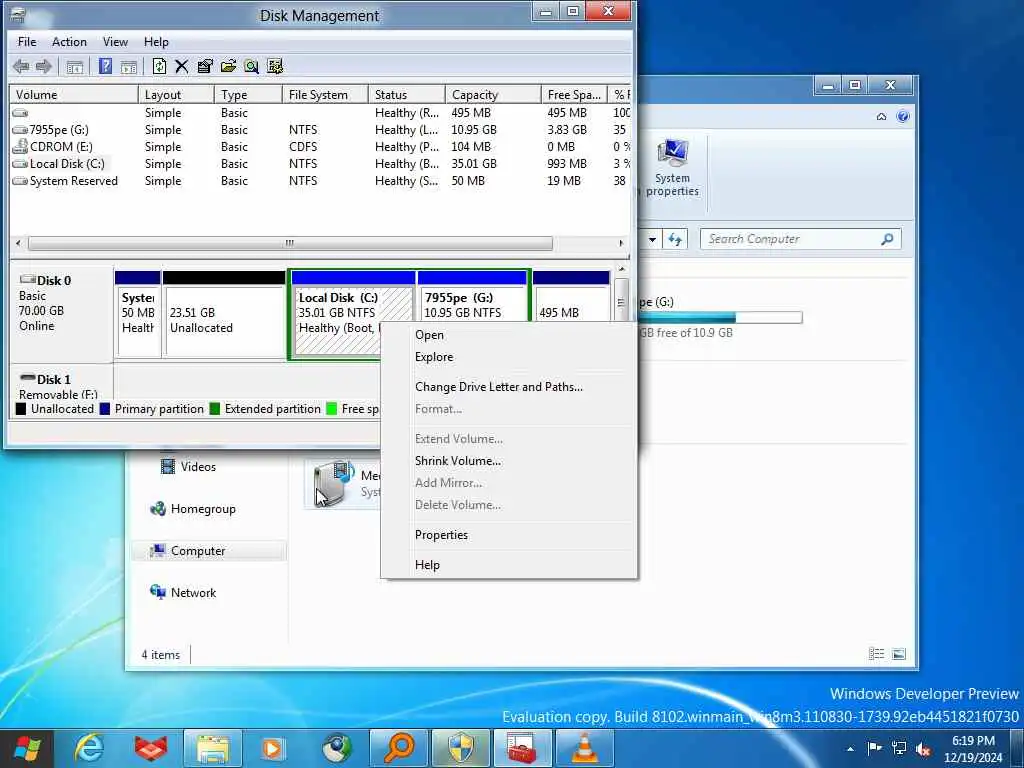1024x768 pixels.
Task: Click the blue Help question mark toolbar icon
Action: pos(105,66)
